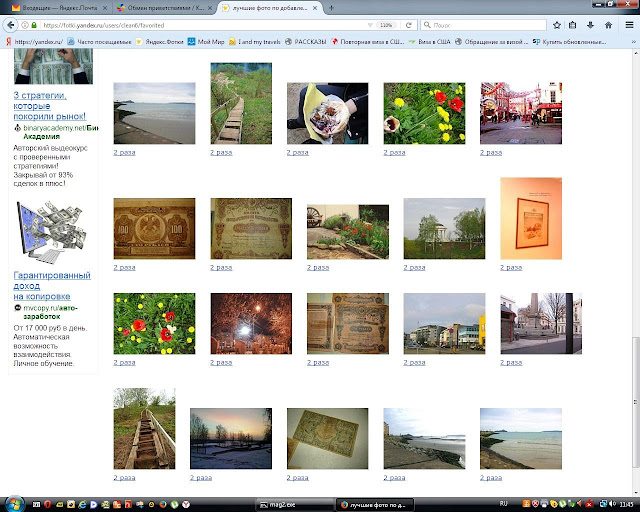
Task: Close the Обмен приветствиями tab
Action: click(x=211, y=8)
